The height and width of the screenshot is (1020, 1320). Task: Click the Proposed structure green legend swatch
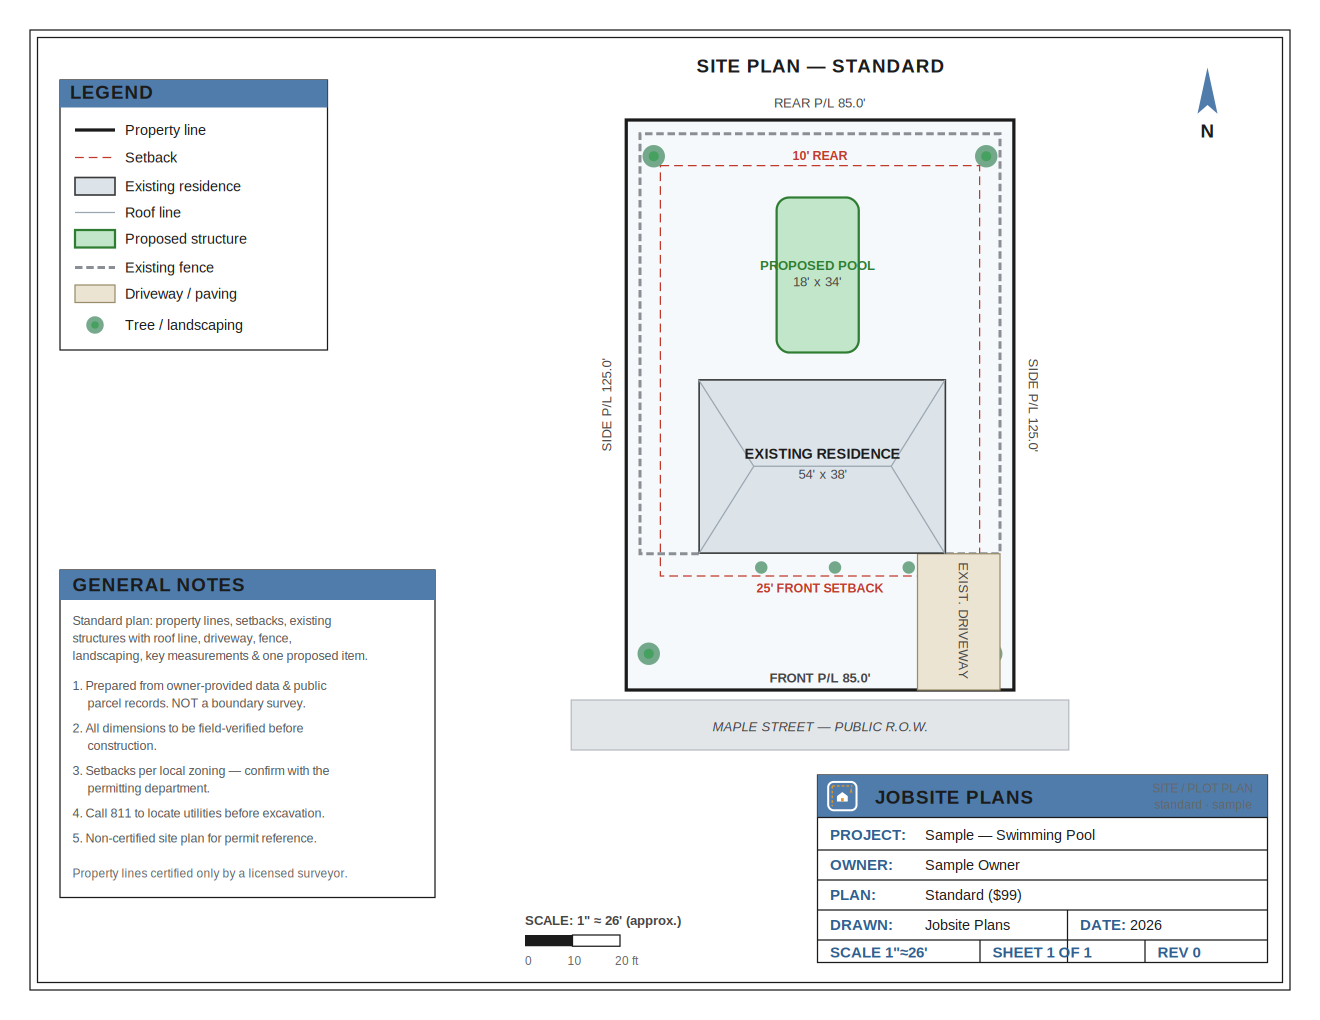coord(95,239)
